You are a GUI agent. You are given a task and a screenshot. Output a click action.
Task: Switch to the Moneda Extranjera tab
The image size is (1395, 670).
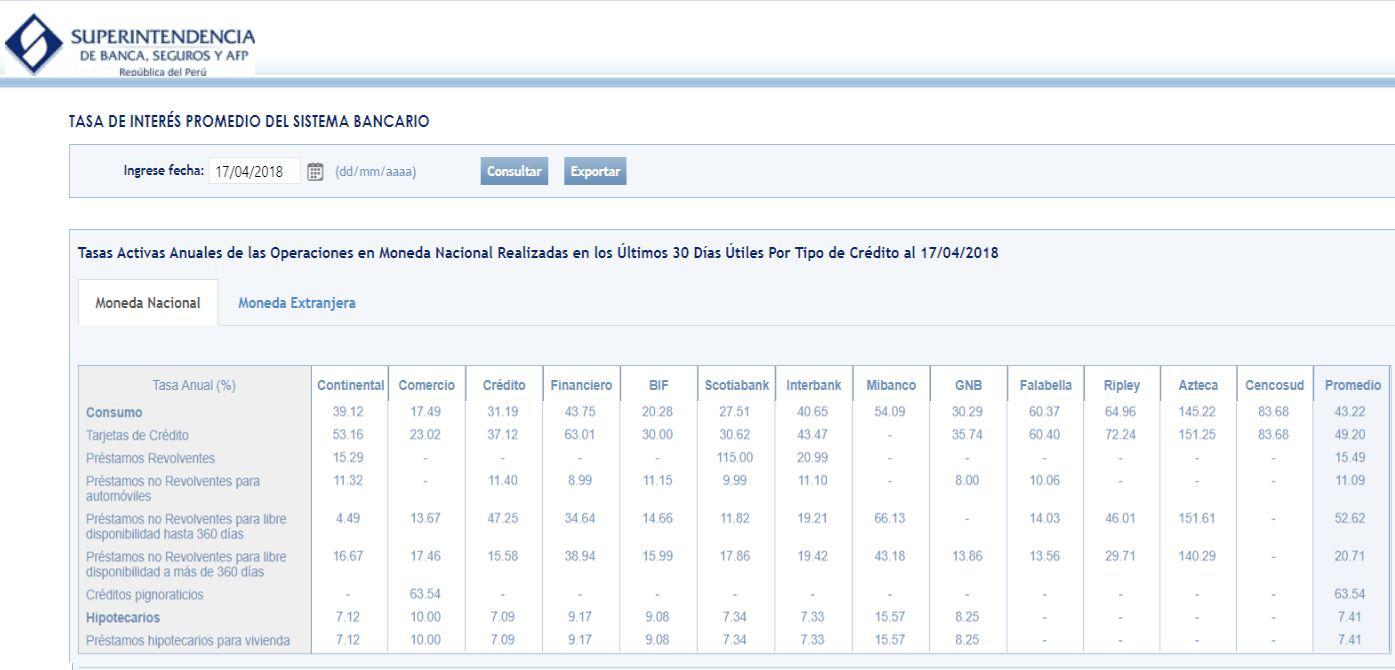pyautogui.click(x=297, y=303)
